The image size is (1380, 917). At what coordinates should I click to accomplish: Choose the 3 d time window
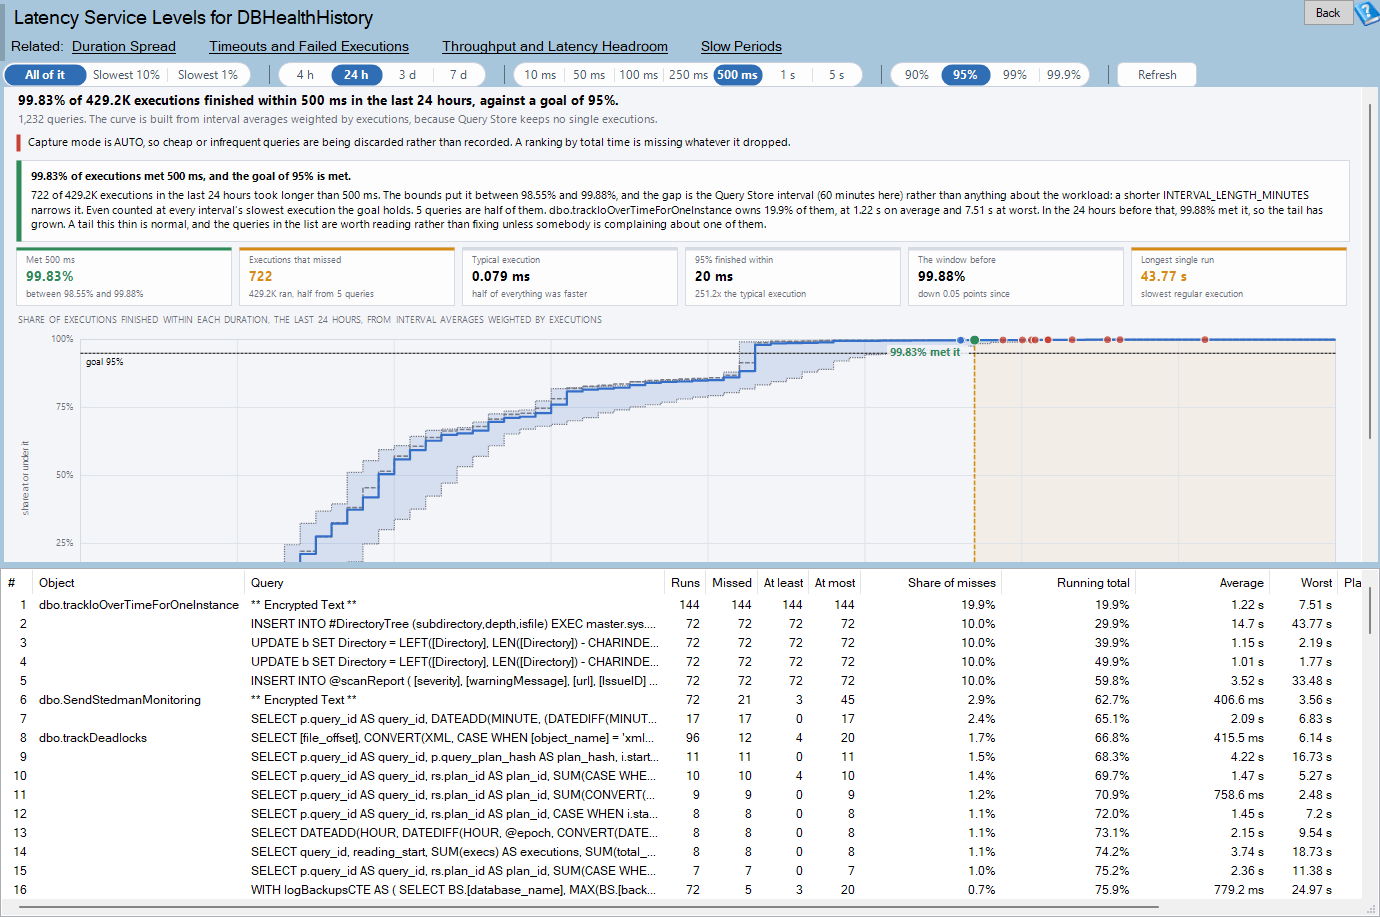407,75
